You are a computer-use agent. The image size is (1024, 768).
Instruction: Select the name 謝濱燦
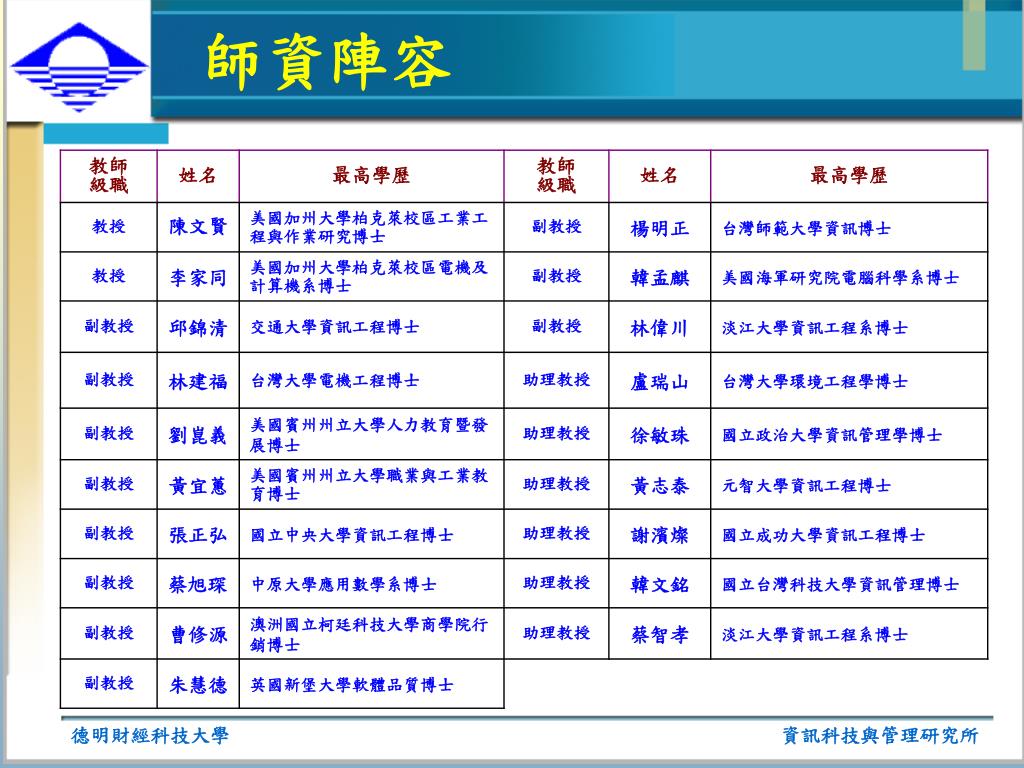pos(660,535)
